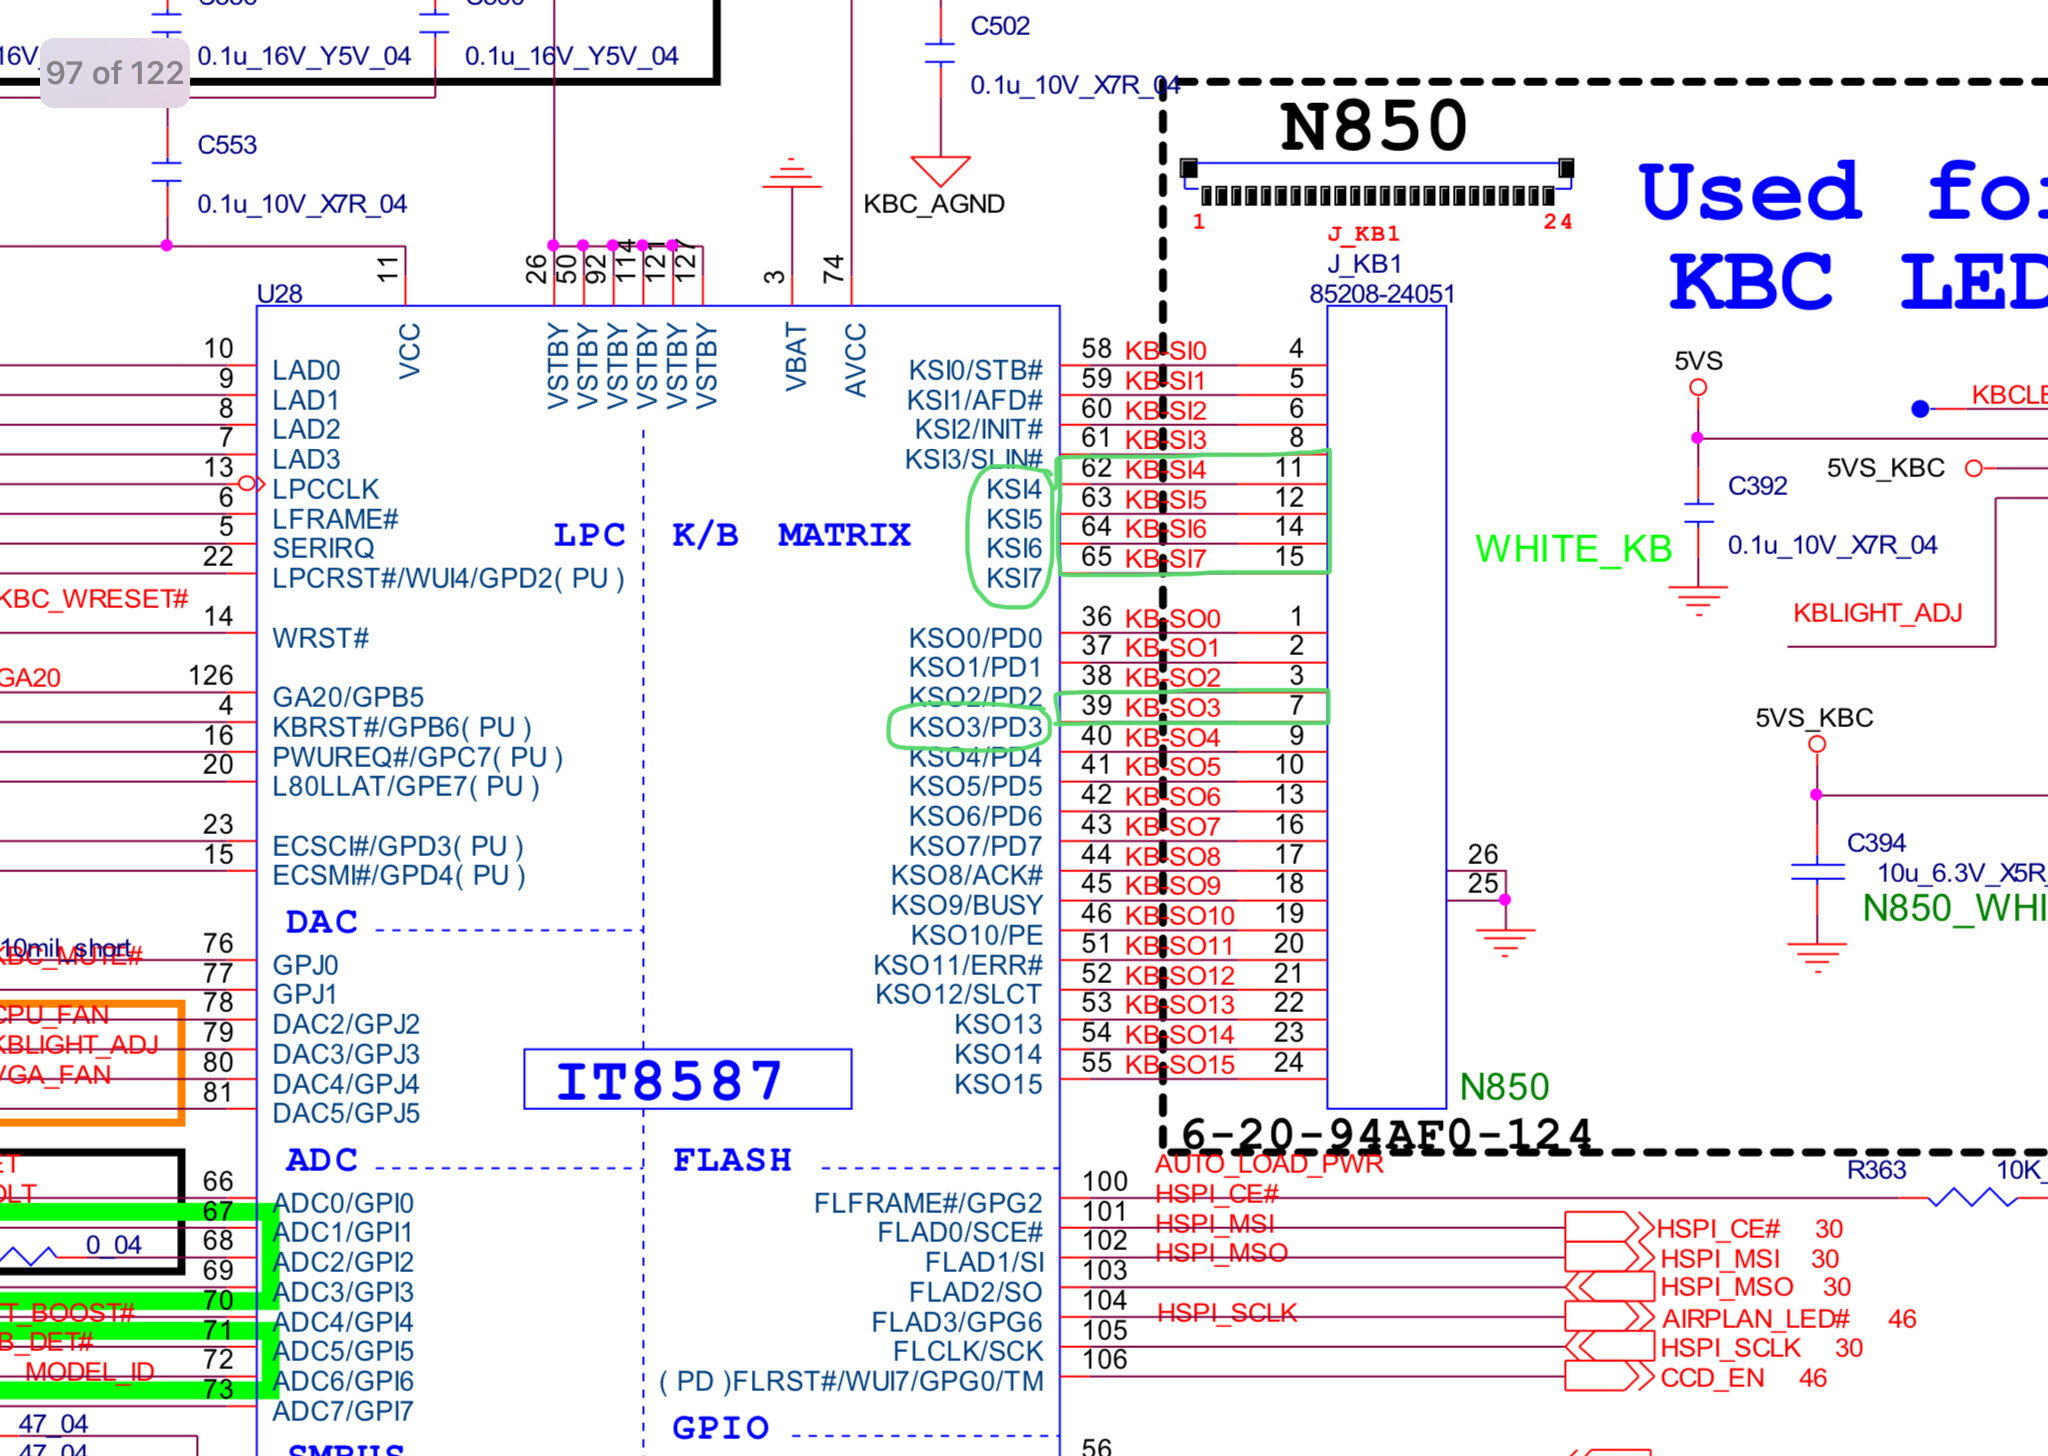Select the HSPI_CE# off-page port symbol
The height and width of the screenshot is (1456, 2048).
click(1609, 1227)
